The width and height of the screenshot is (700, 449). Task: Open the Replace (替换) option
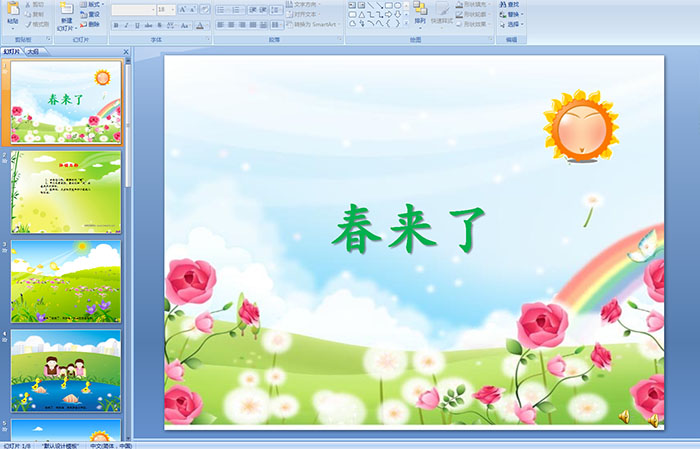[x=512, y=14]
